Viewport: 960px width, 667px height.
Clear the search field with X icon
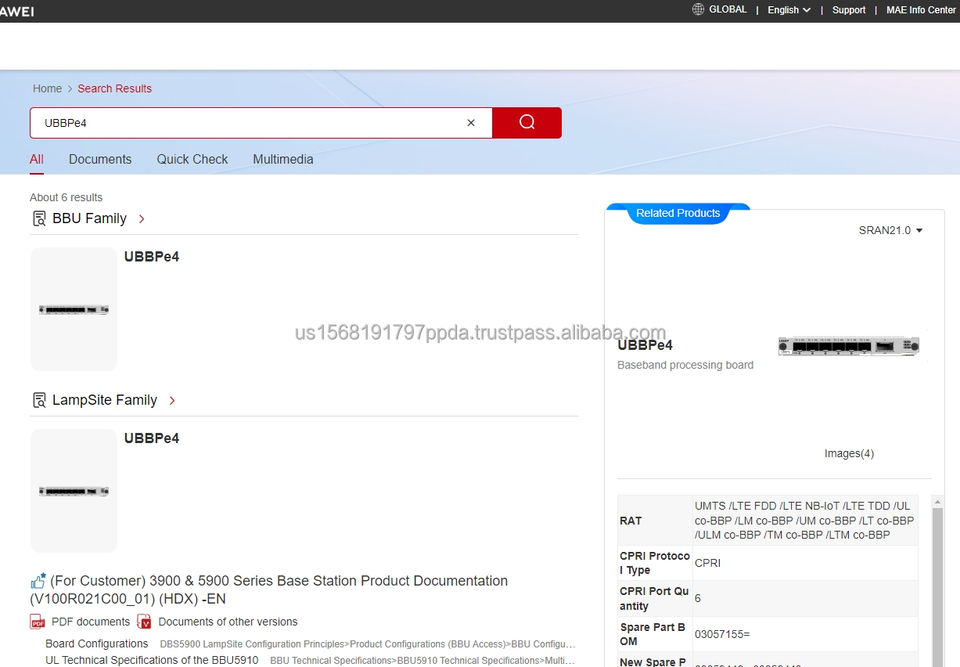tap(471, 123)
